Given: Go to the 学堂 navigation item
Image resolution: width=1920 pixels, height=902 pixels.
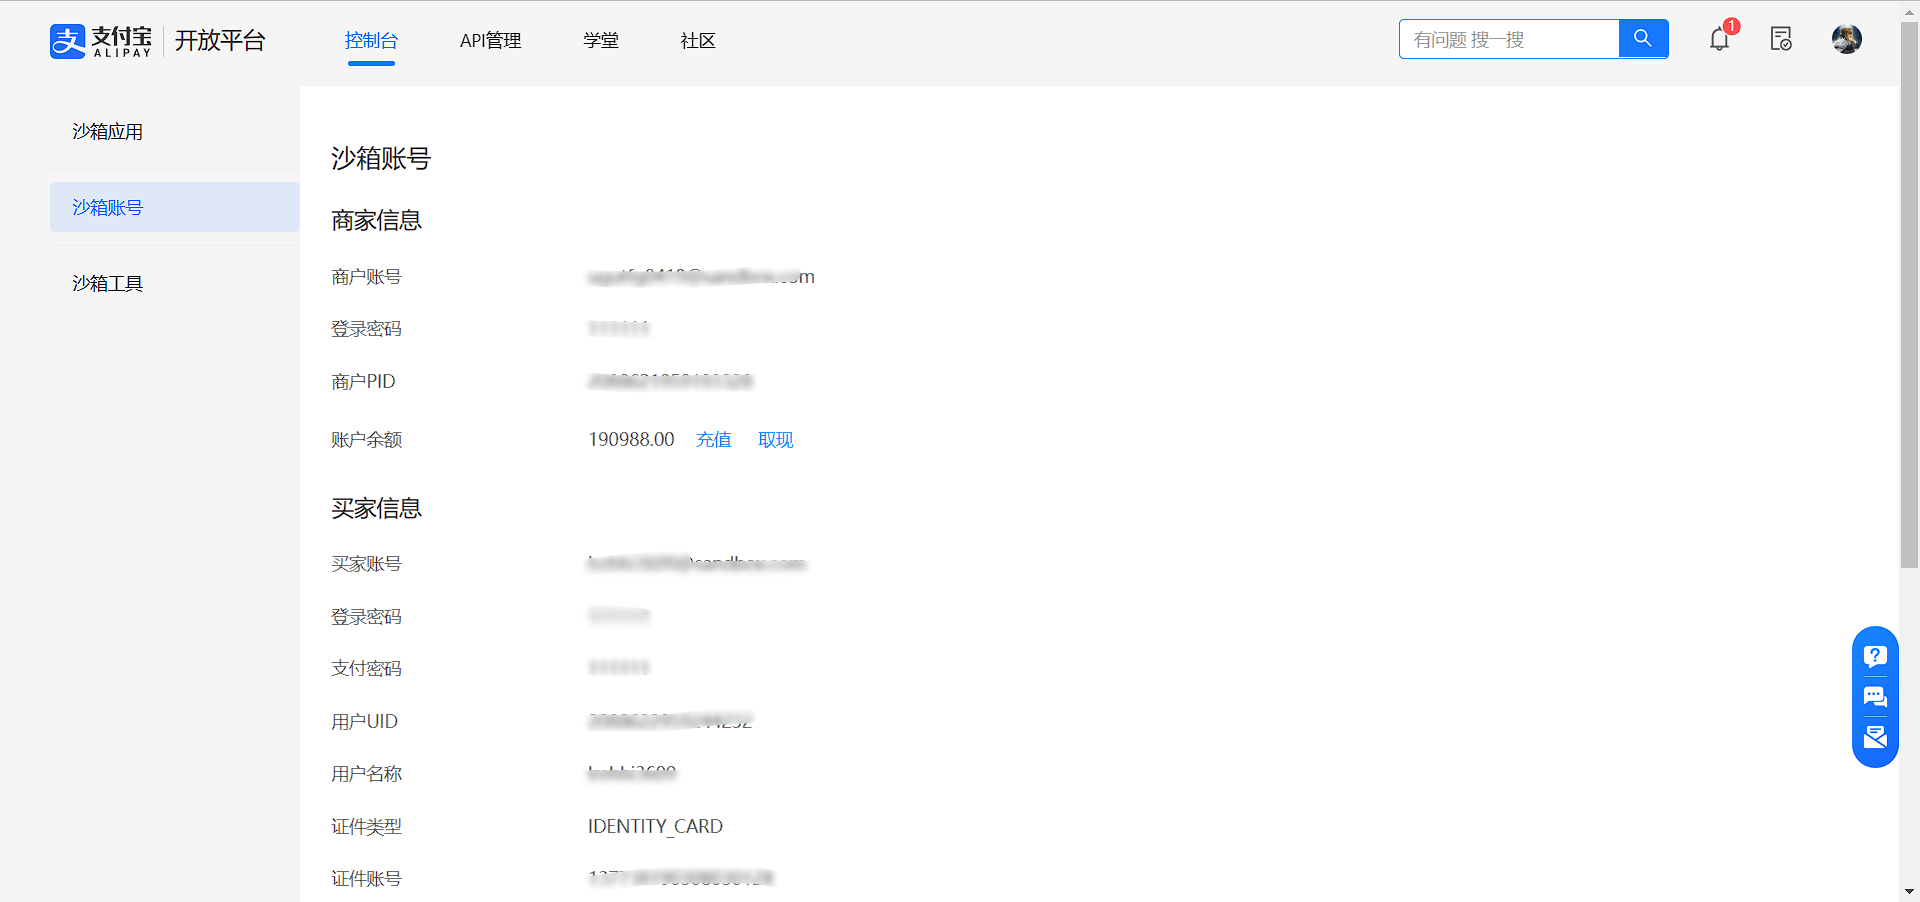Looking at the screenshot, I should 601,41.
